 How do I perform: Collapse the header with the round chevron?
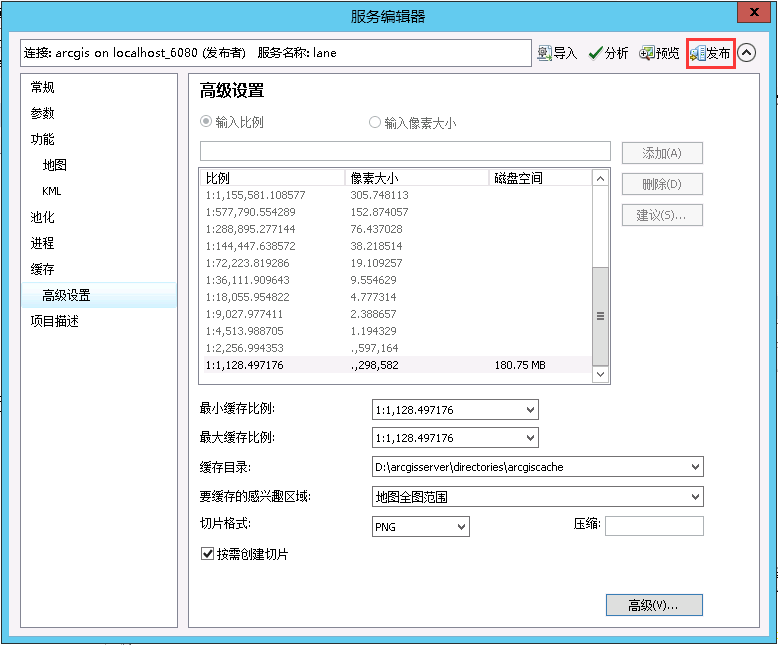[x=747, y=53]
